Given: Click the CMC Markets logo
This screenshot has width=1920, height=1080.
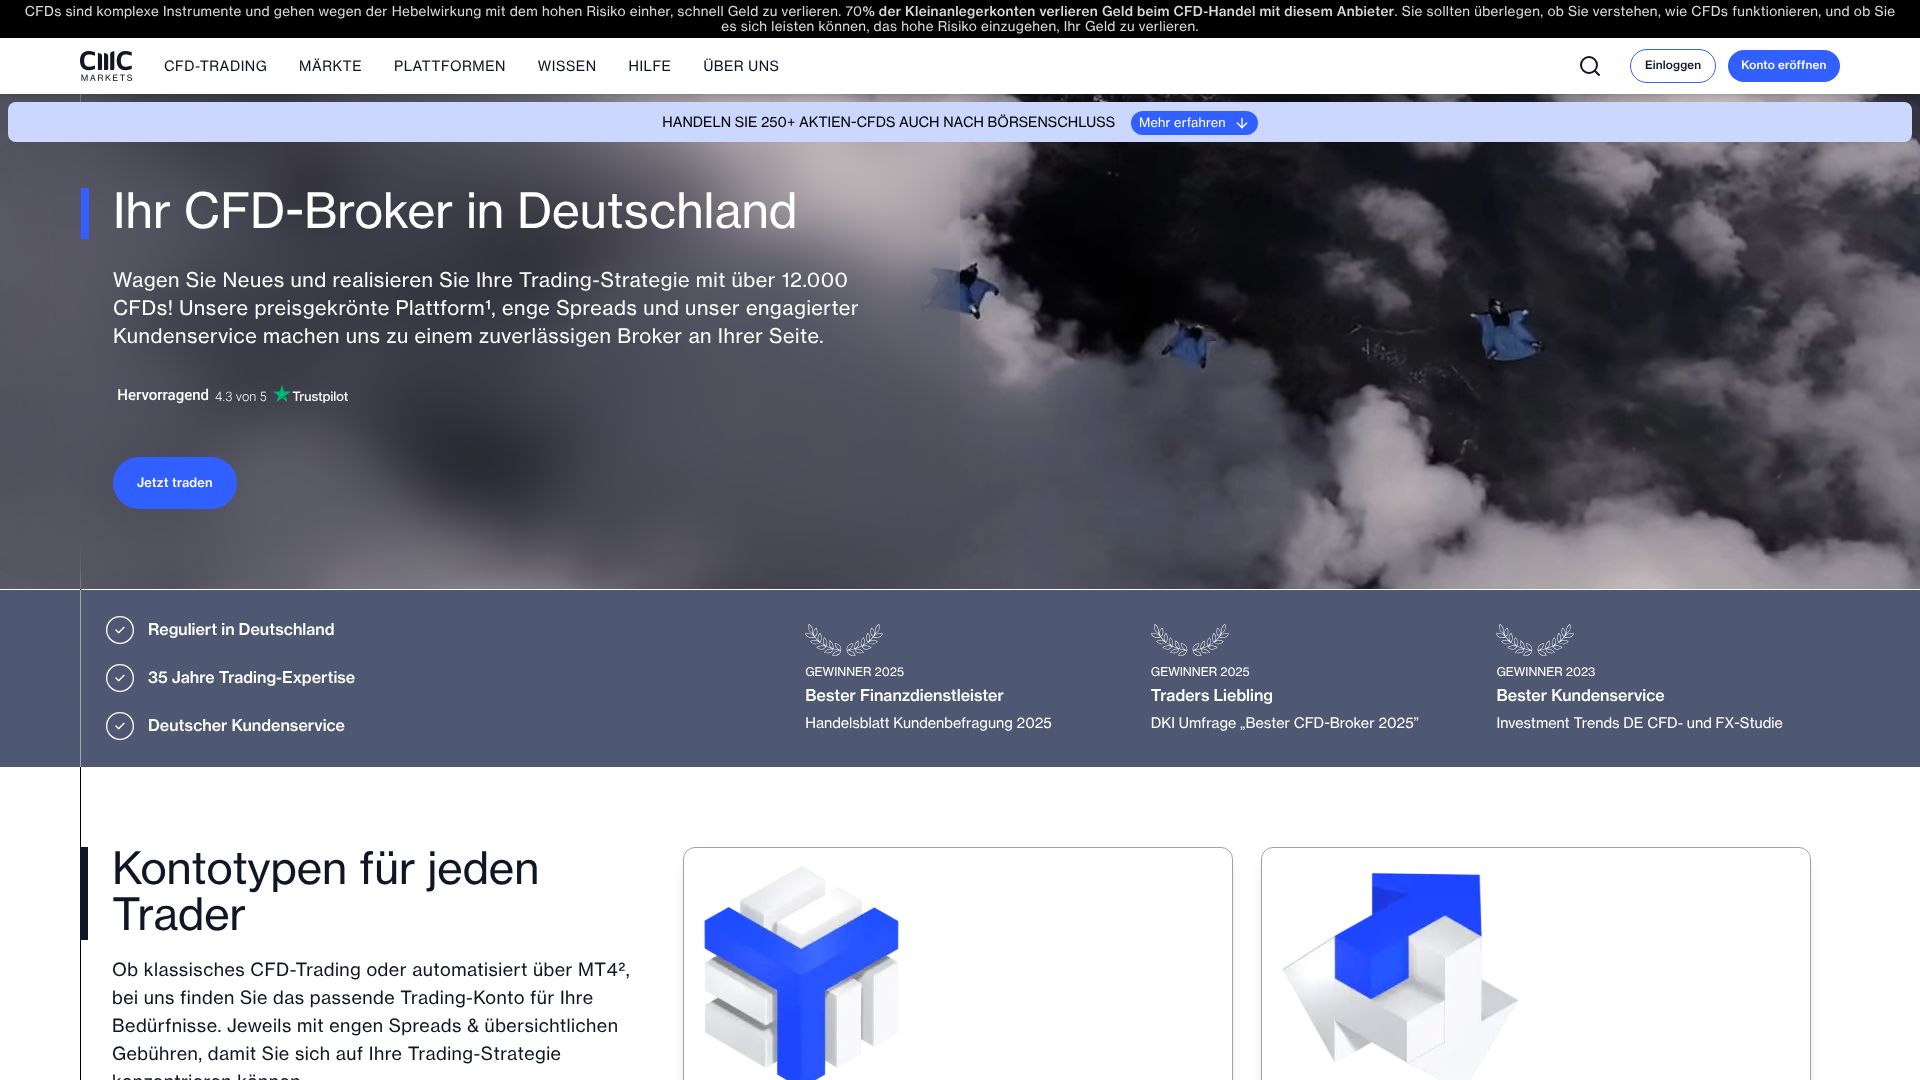Looking at the screenshot, I should [106, 66].
